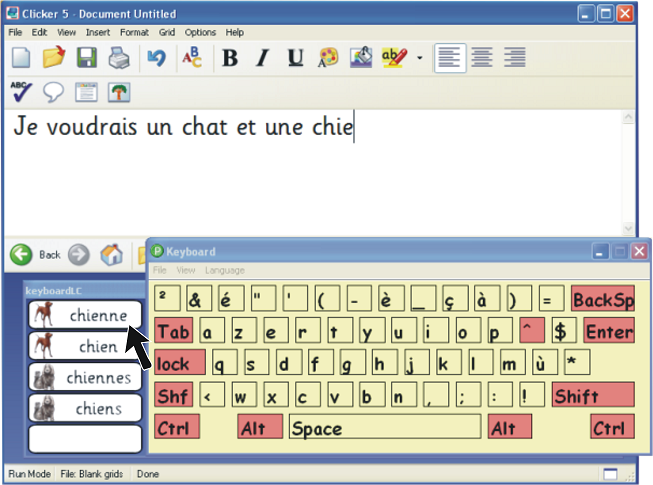Open the Format menu
653x485 pixels.
coord(134,32)
